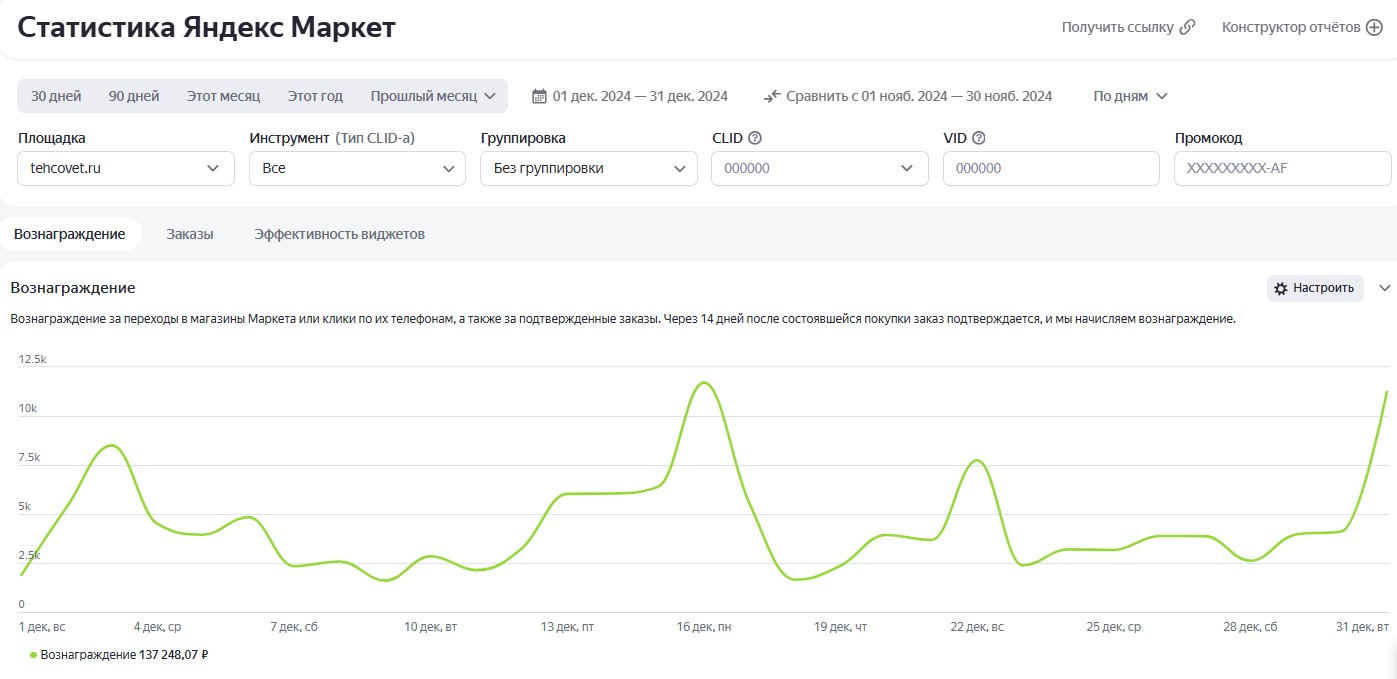Image resolution: width=1397 pixels, height=679 pixels.
Task: Open the Инструмент dropdown showing Все
Action: tap(357, 168)
